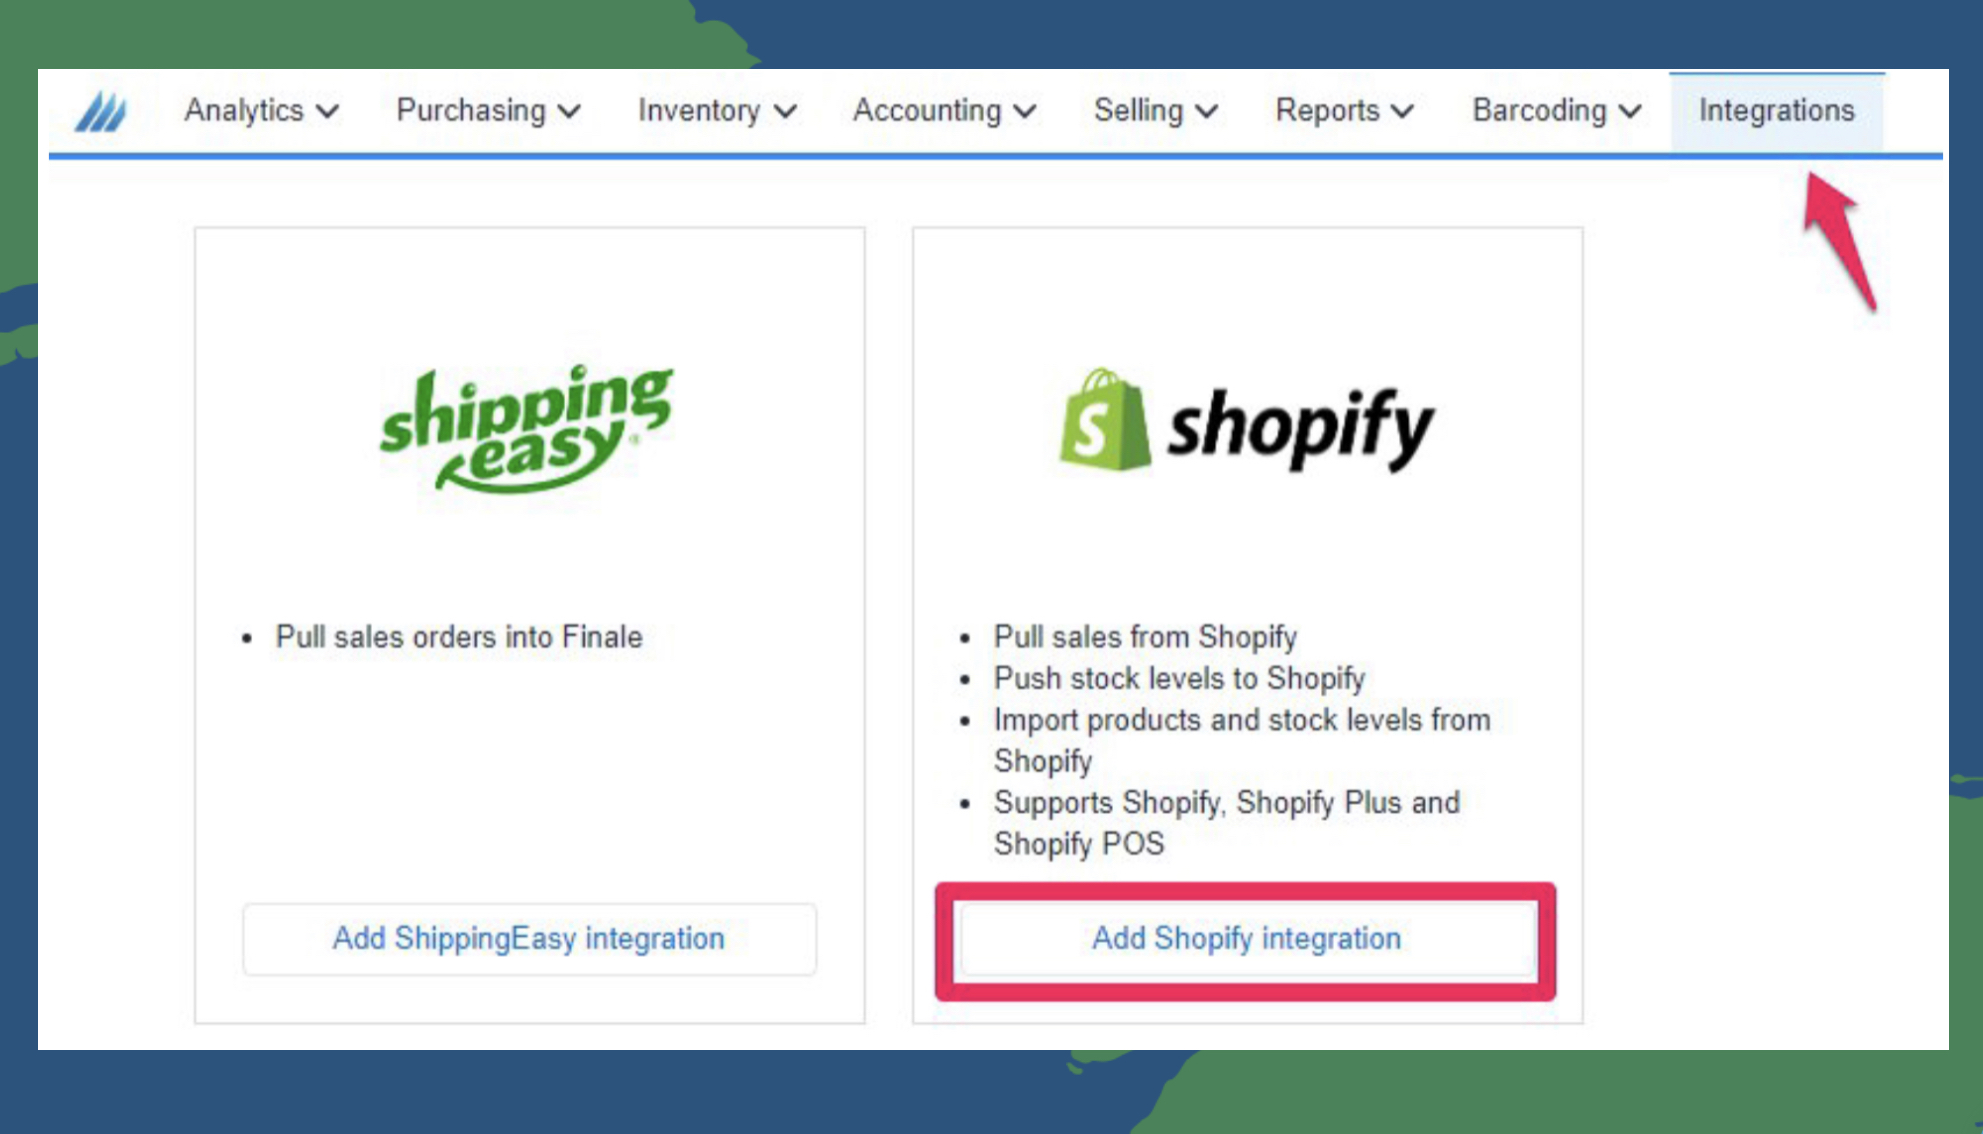Open the Analytics dropdown menu
The height and width of the screenshot is (1134, 1983).
261,111
